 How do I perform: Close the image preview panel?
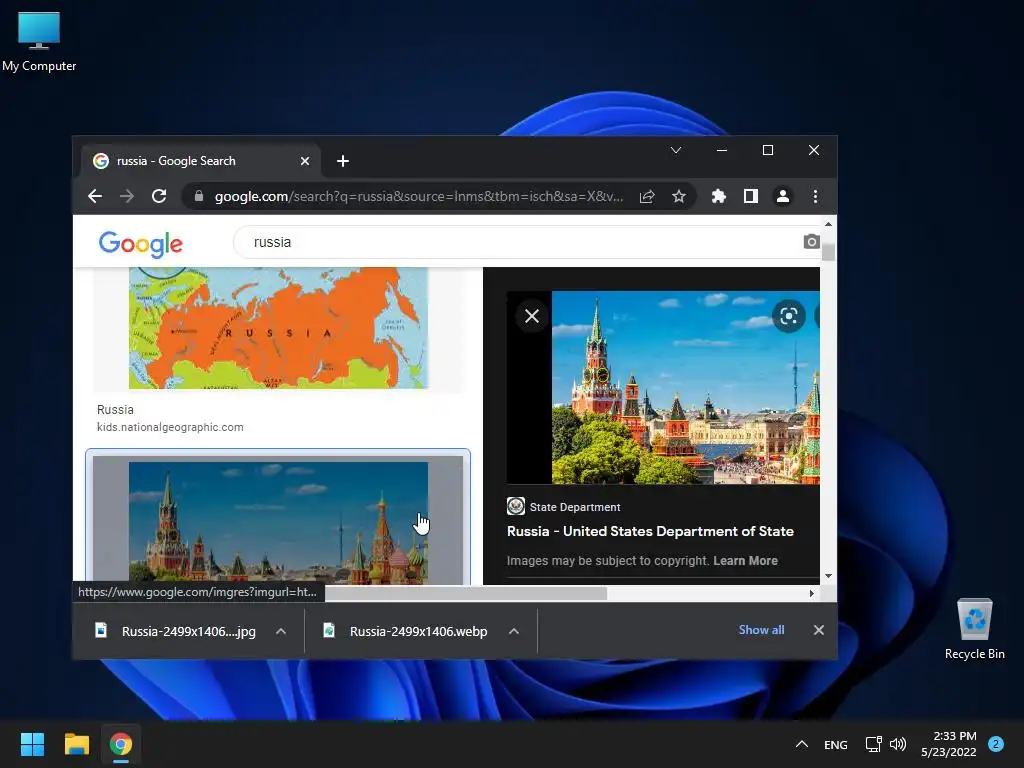(x=532, y=316)
